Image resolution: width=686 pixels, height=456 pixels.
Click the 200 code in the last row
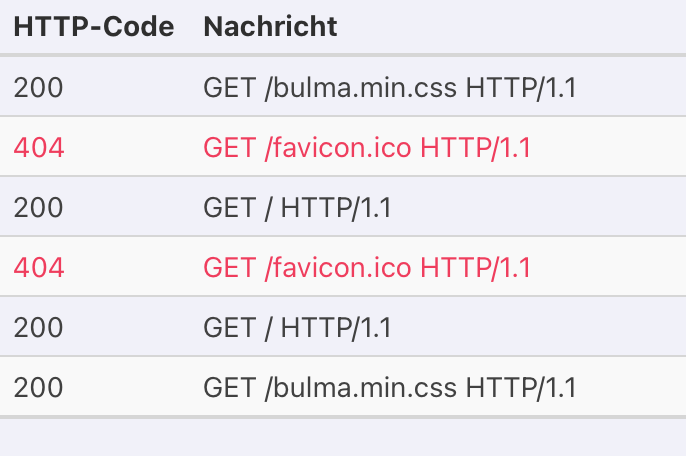pyautogui.click(x=38, y=388)
